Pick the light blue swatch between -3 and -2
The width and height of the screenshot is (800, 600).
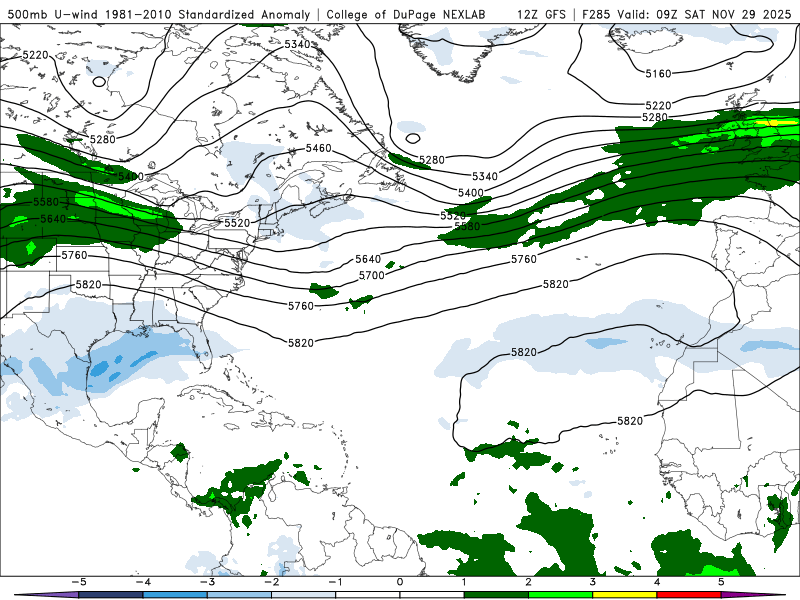tap(239, 595)
